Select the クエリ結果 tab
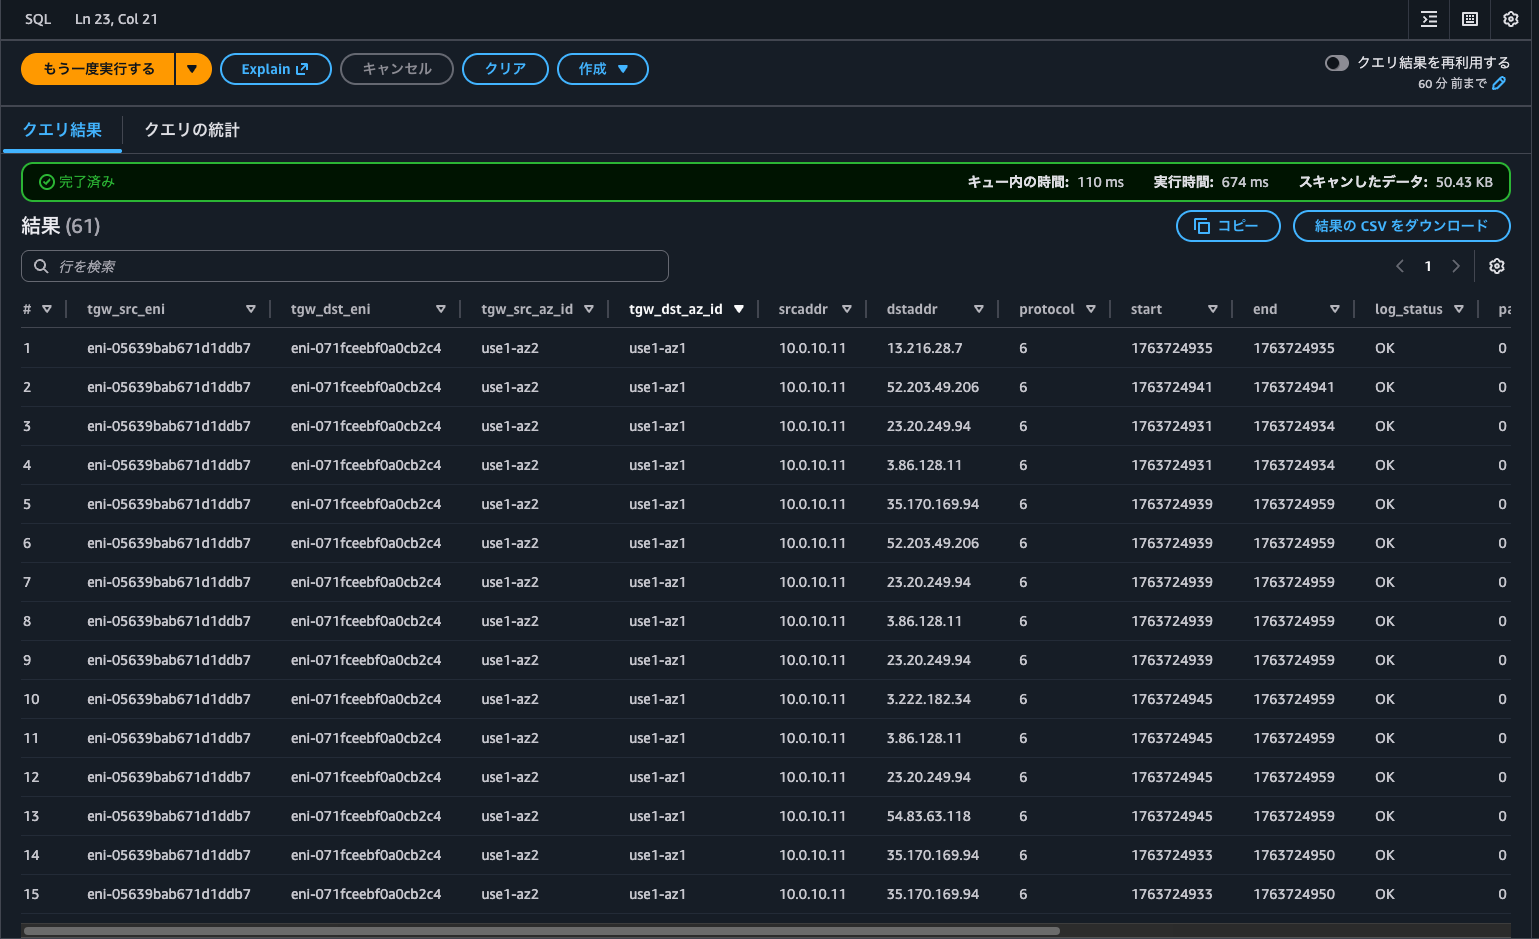The width and height of the screenshot is (1539, 939). [62, 130]
